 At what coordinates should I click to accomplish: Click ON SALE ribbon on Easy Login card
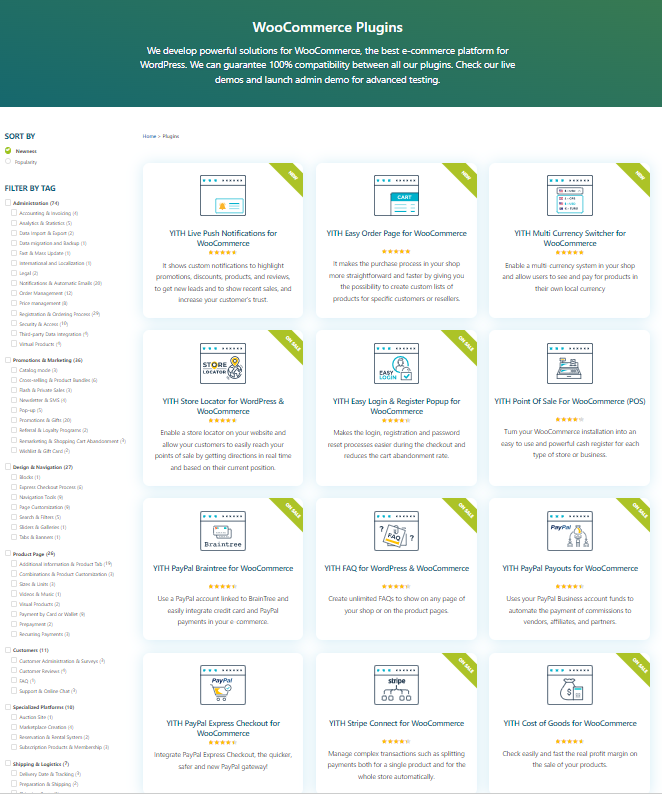[466, 343]
